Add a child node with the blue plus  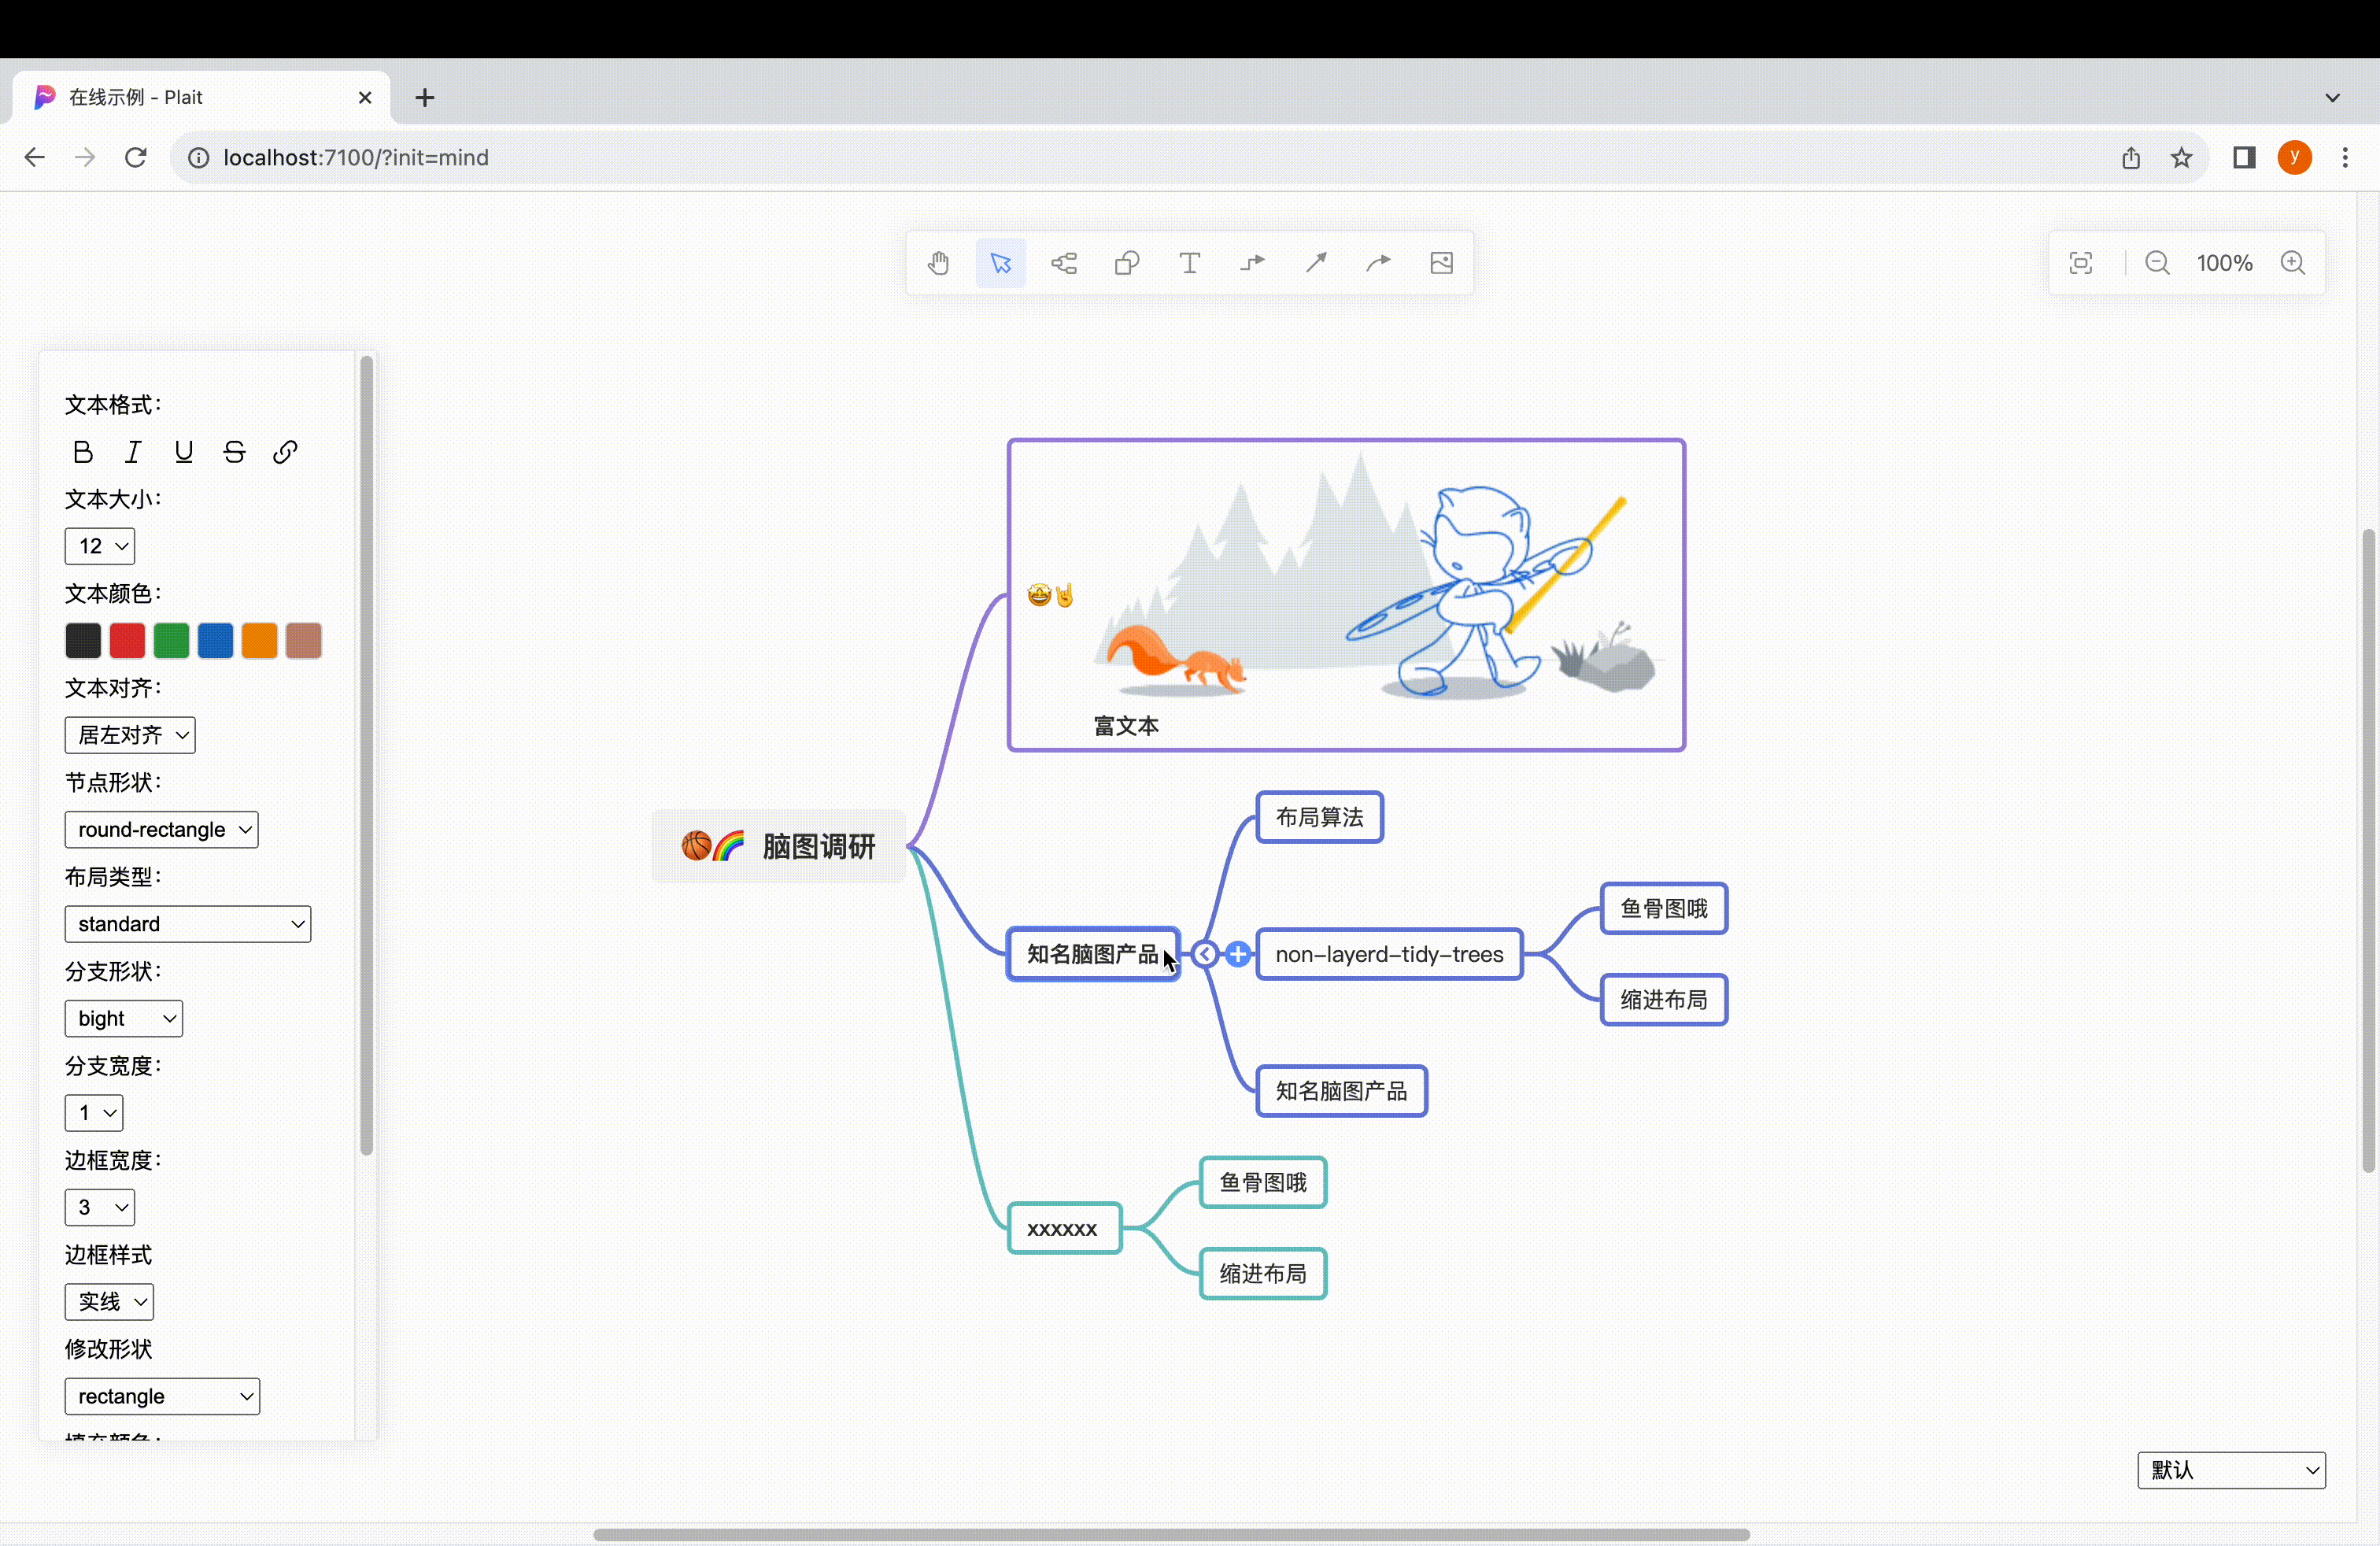coord(1239,954)
